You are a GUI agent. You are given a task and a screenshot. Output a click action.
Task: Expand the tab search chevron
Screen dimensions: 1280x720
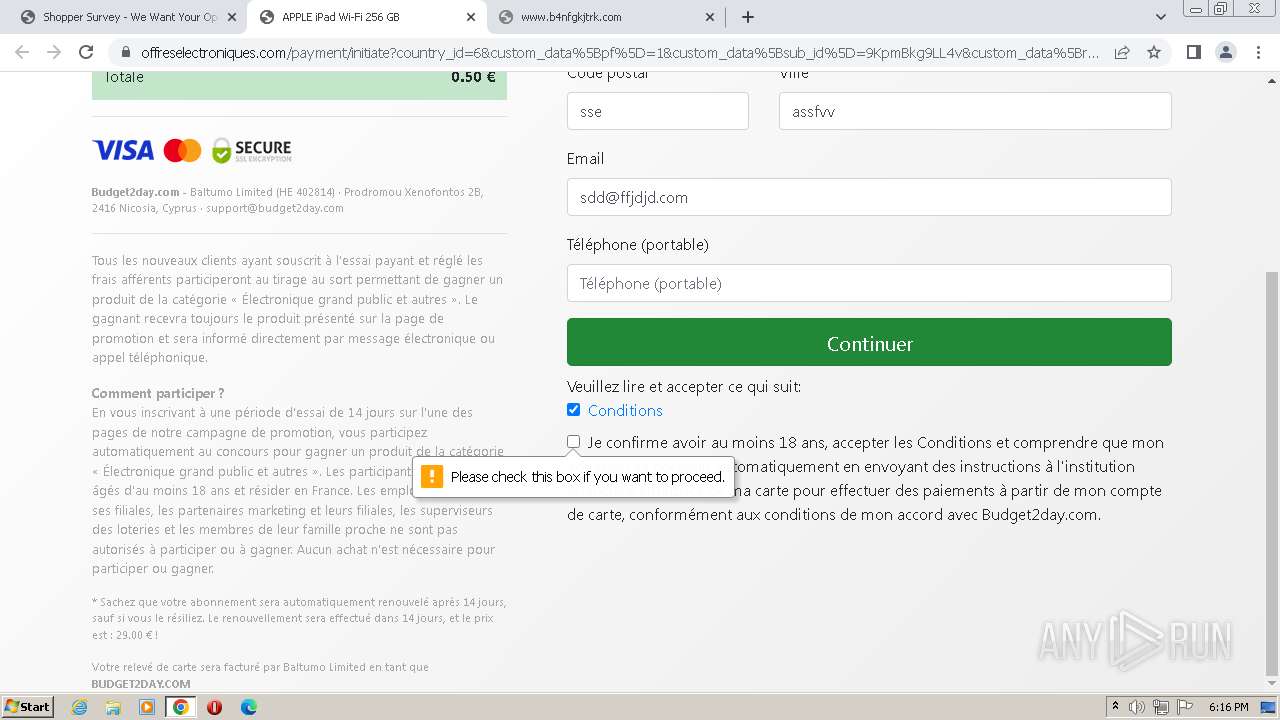tap(1160, 17)
